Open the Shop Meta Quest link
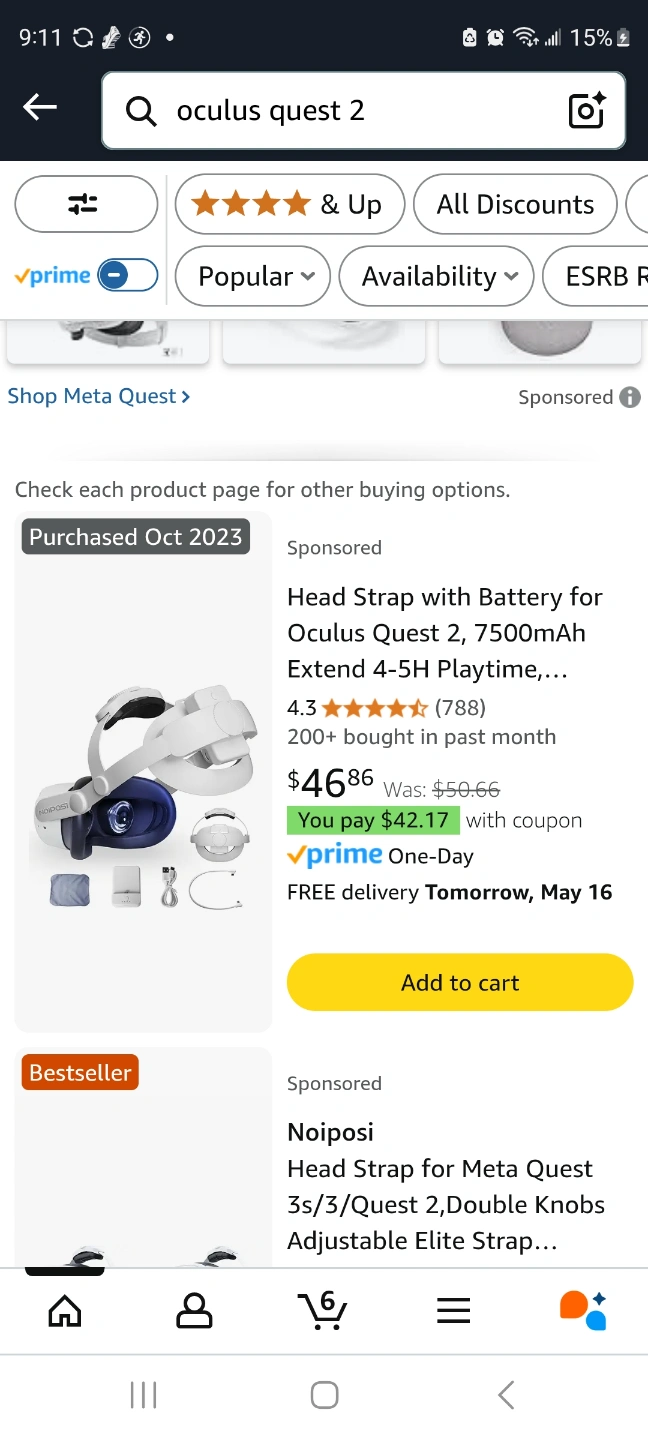The image size is (648, 1440). [98, 396]
